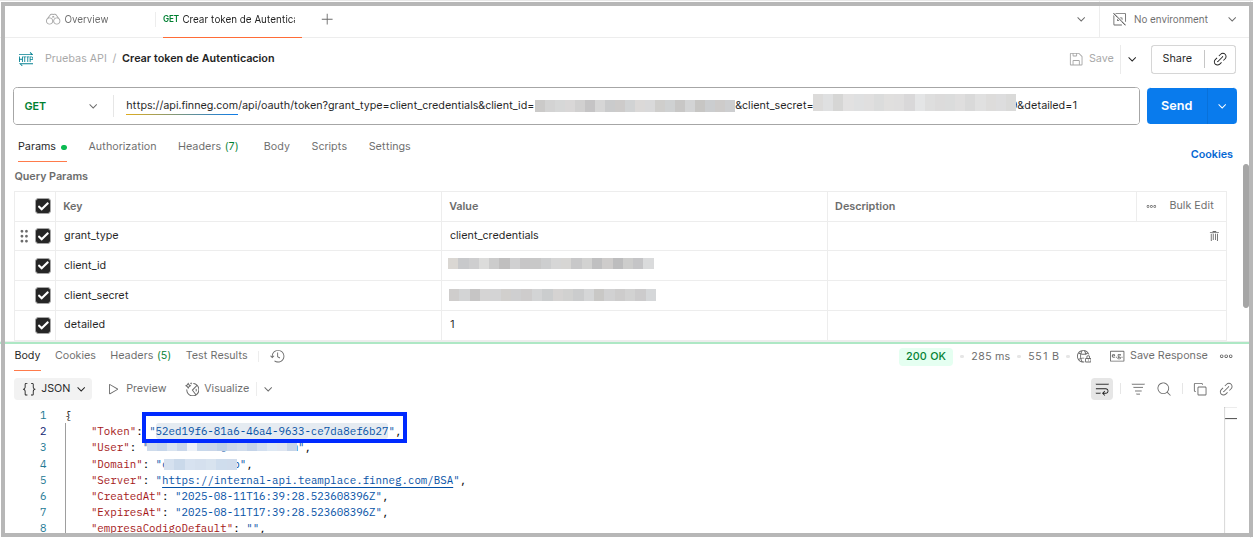Click into the request URL field
The width and height of the screenshot is (1253, 538).
626,106
